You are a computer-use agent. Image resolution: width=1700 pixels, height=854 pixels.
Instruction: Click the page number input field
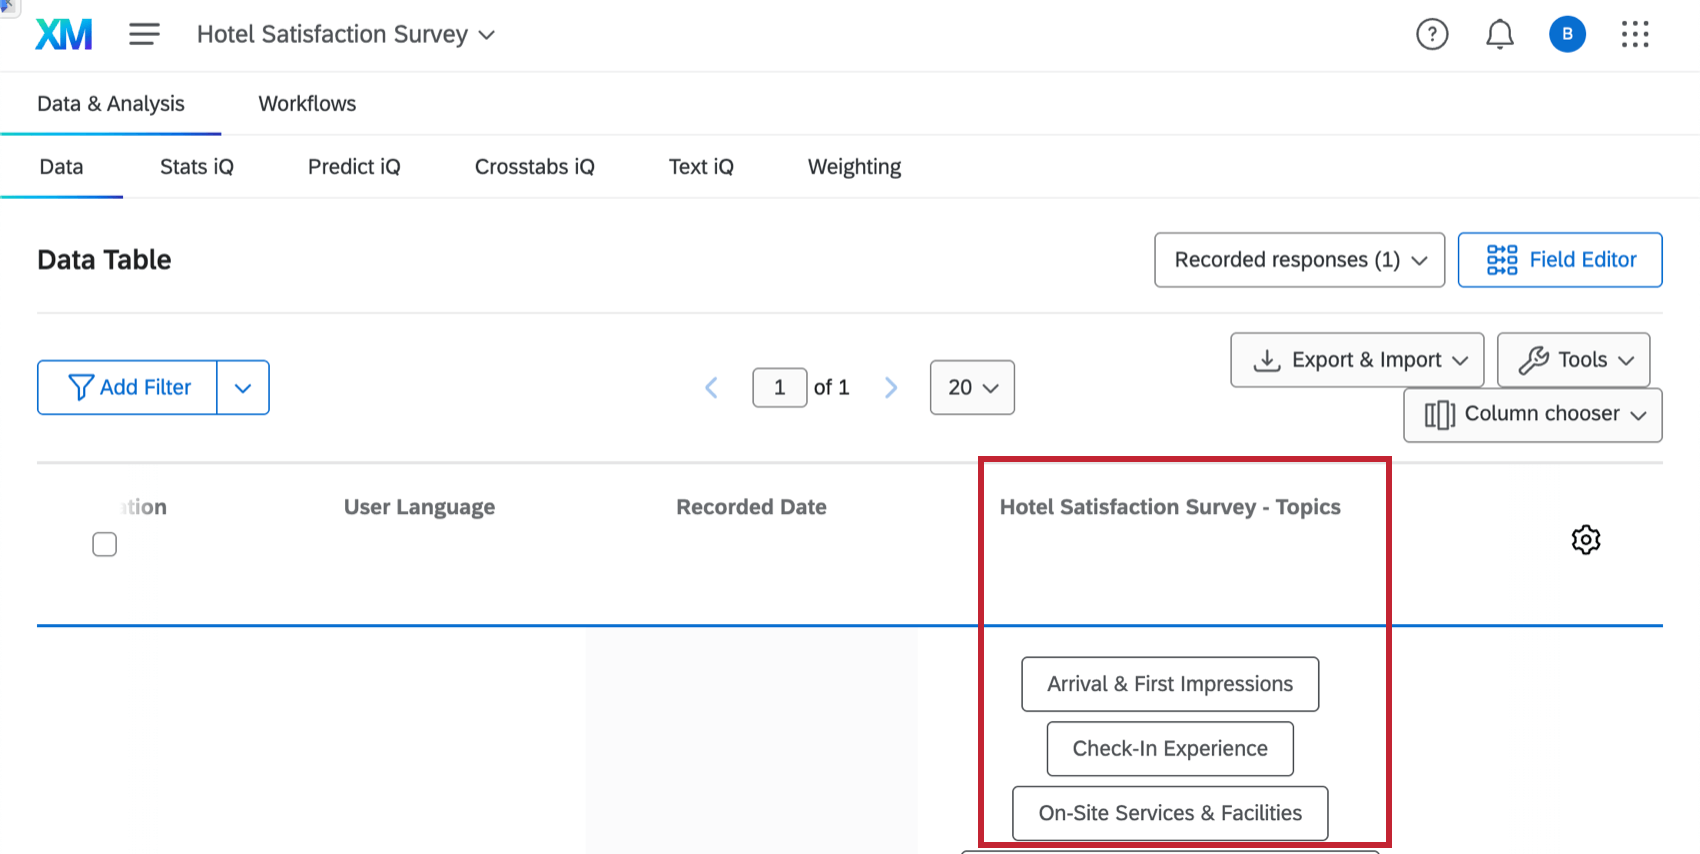[779, 388]
